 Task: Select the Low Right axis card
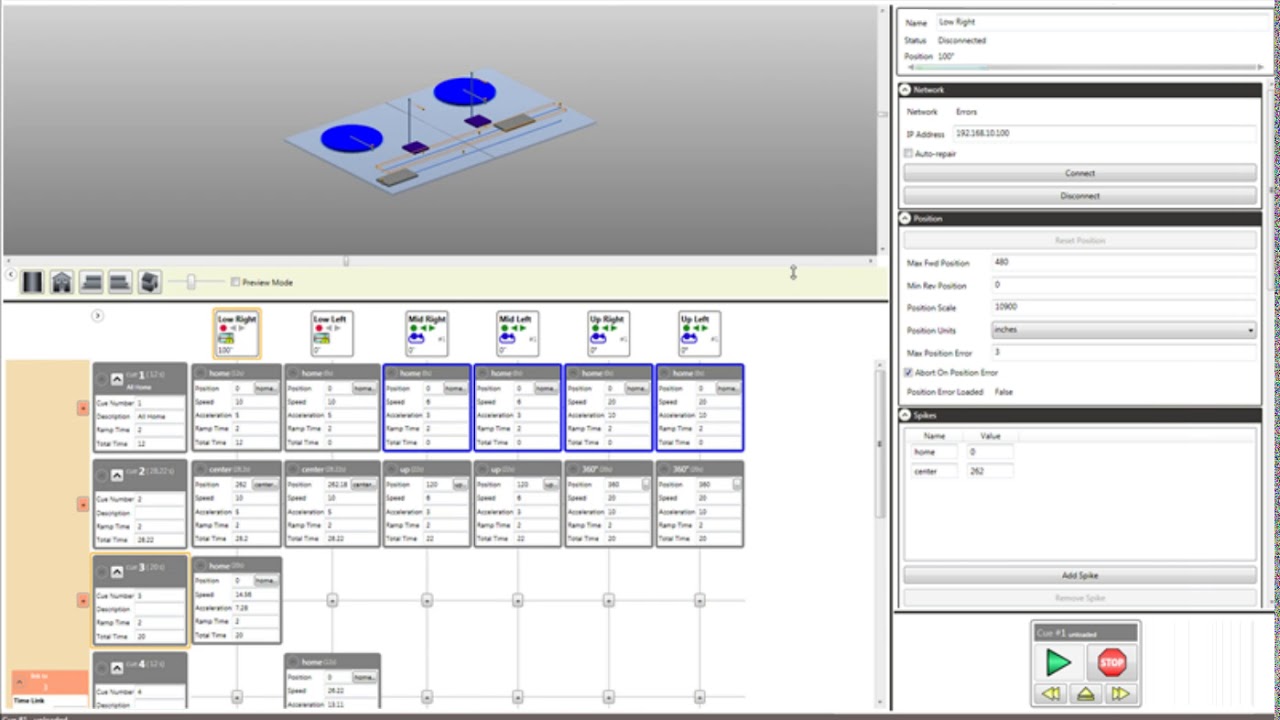[237, 333]
